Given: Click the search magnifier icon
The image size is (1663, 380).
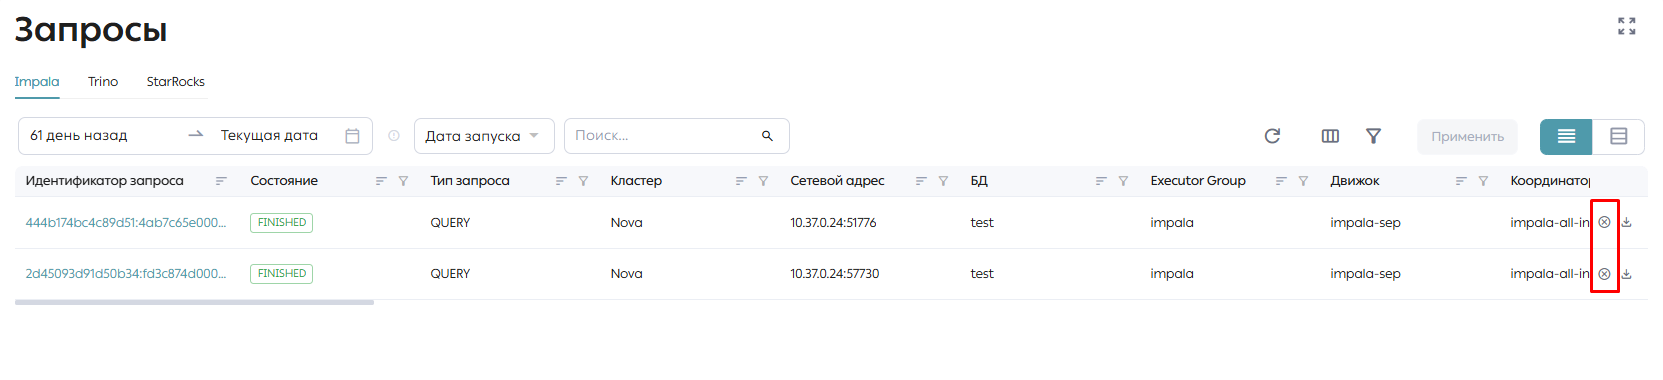Looking at the screenshot, I should coord(767,136).
